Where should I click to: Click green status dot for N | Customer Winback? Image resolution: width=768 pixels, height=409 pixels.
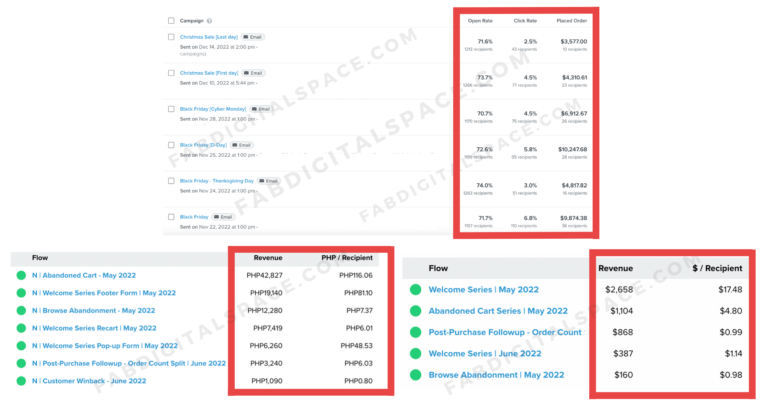21,383
